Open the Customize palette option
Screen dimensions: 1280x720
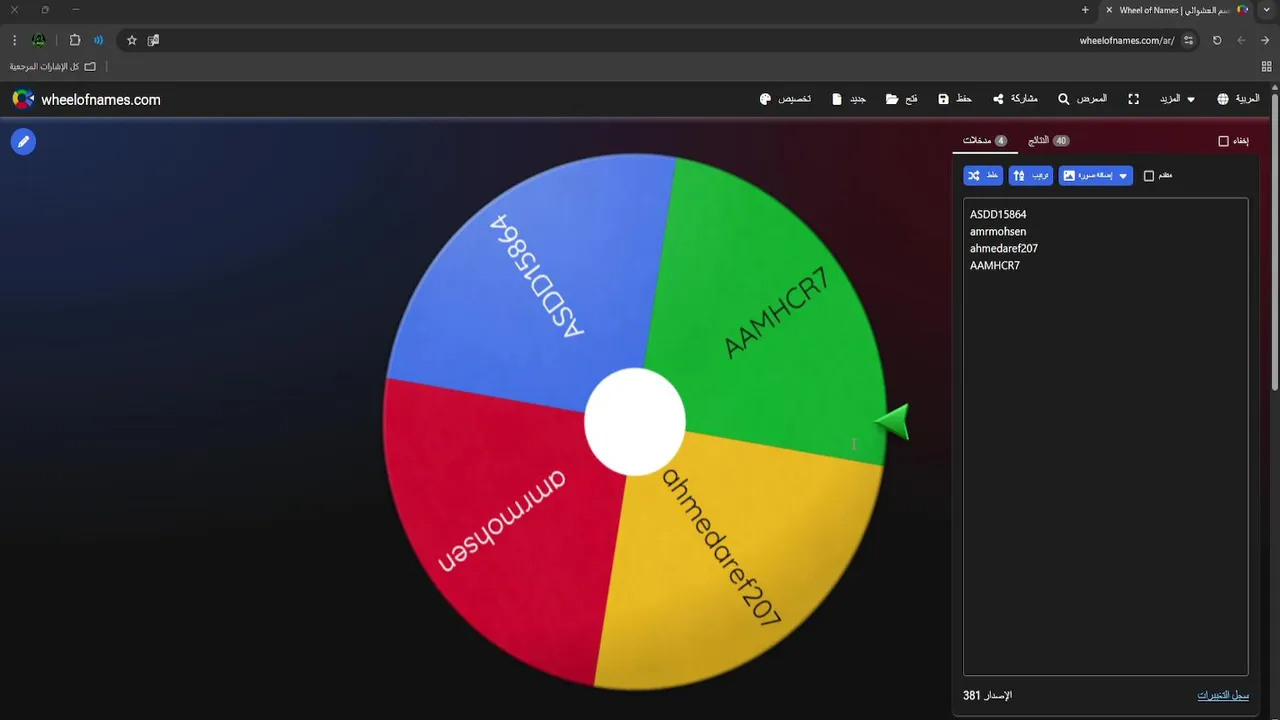click(785, 99)
